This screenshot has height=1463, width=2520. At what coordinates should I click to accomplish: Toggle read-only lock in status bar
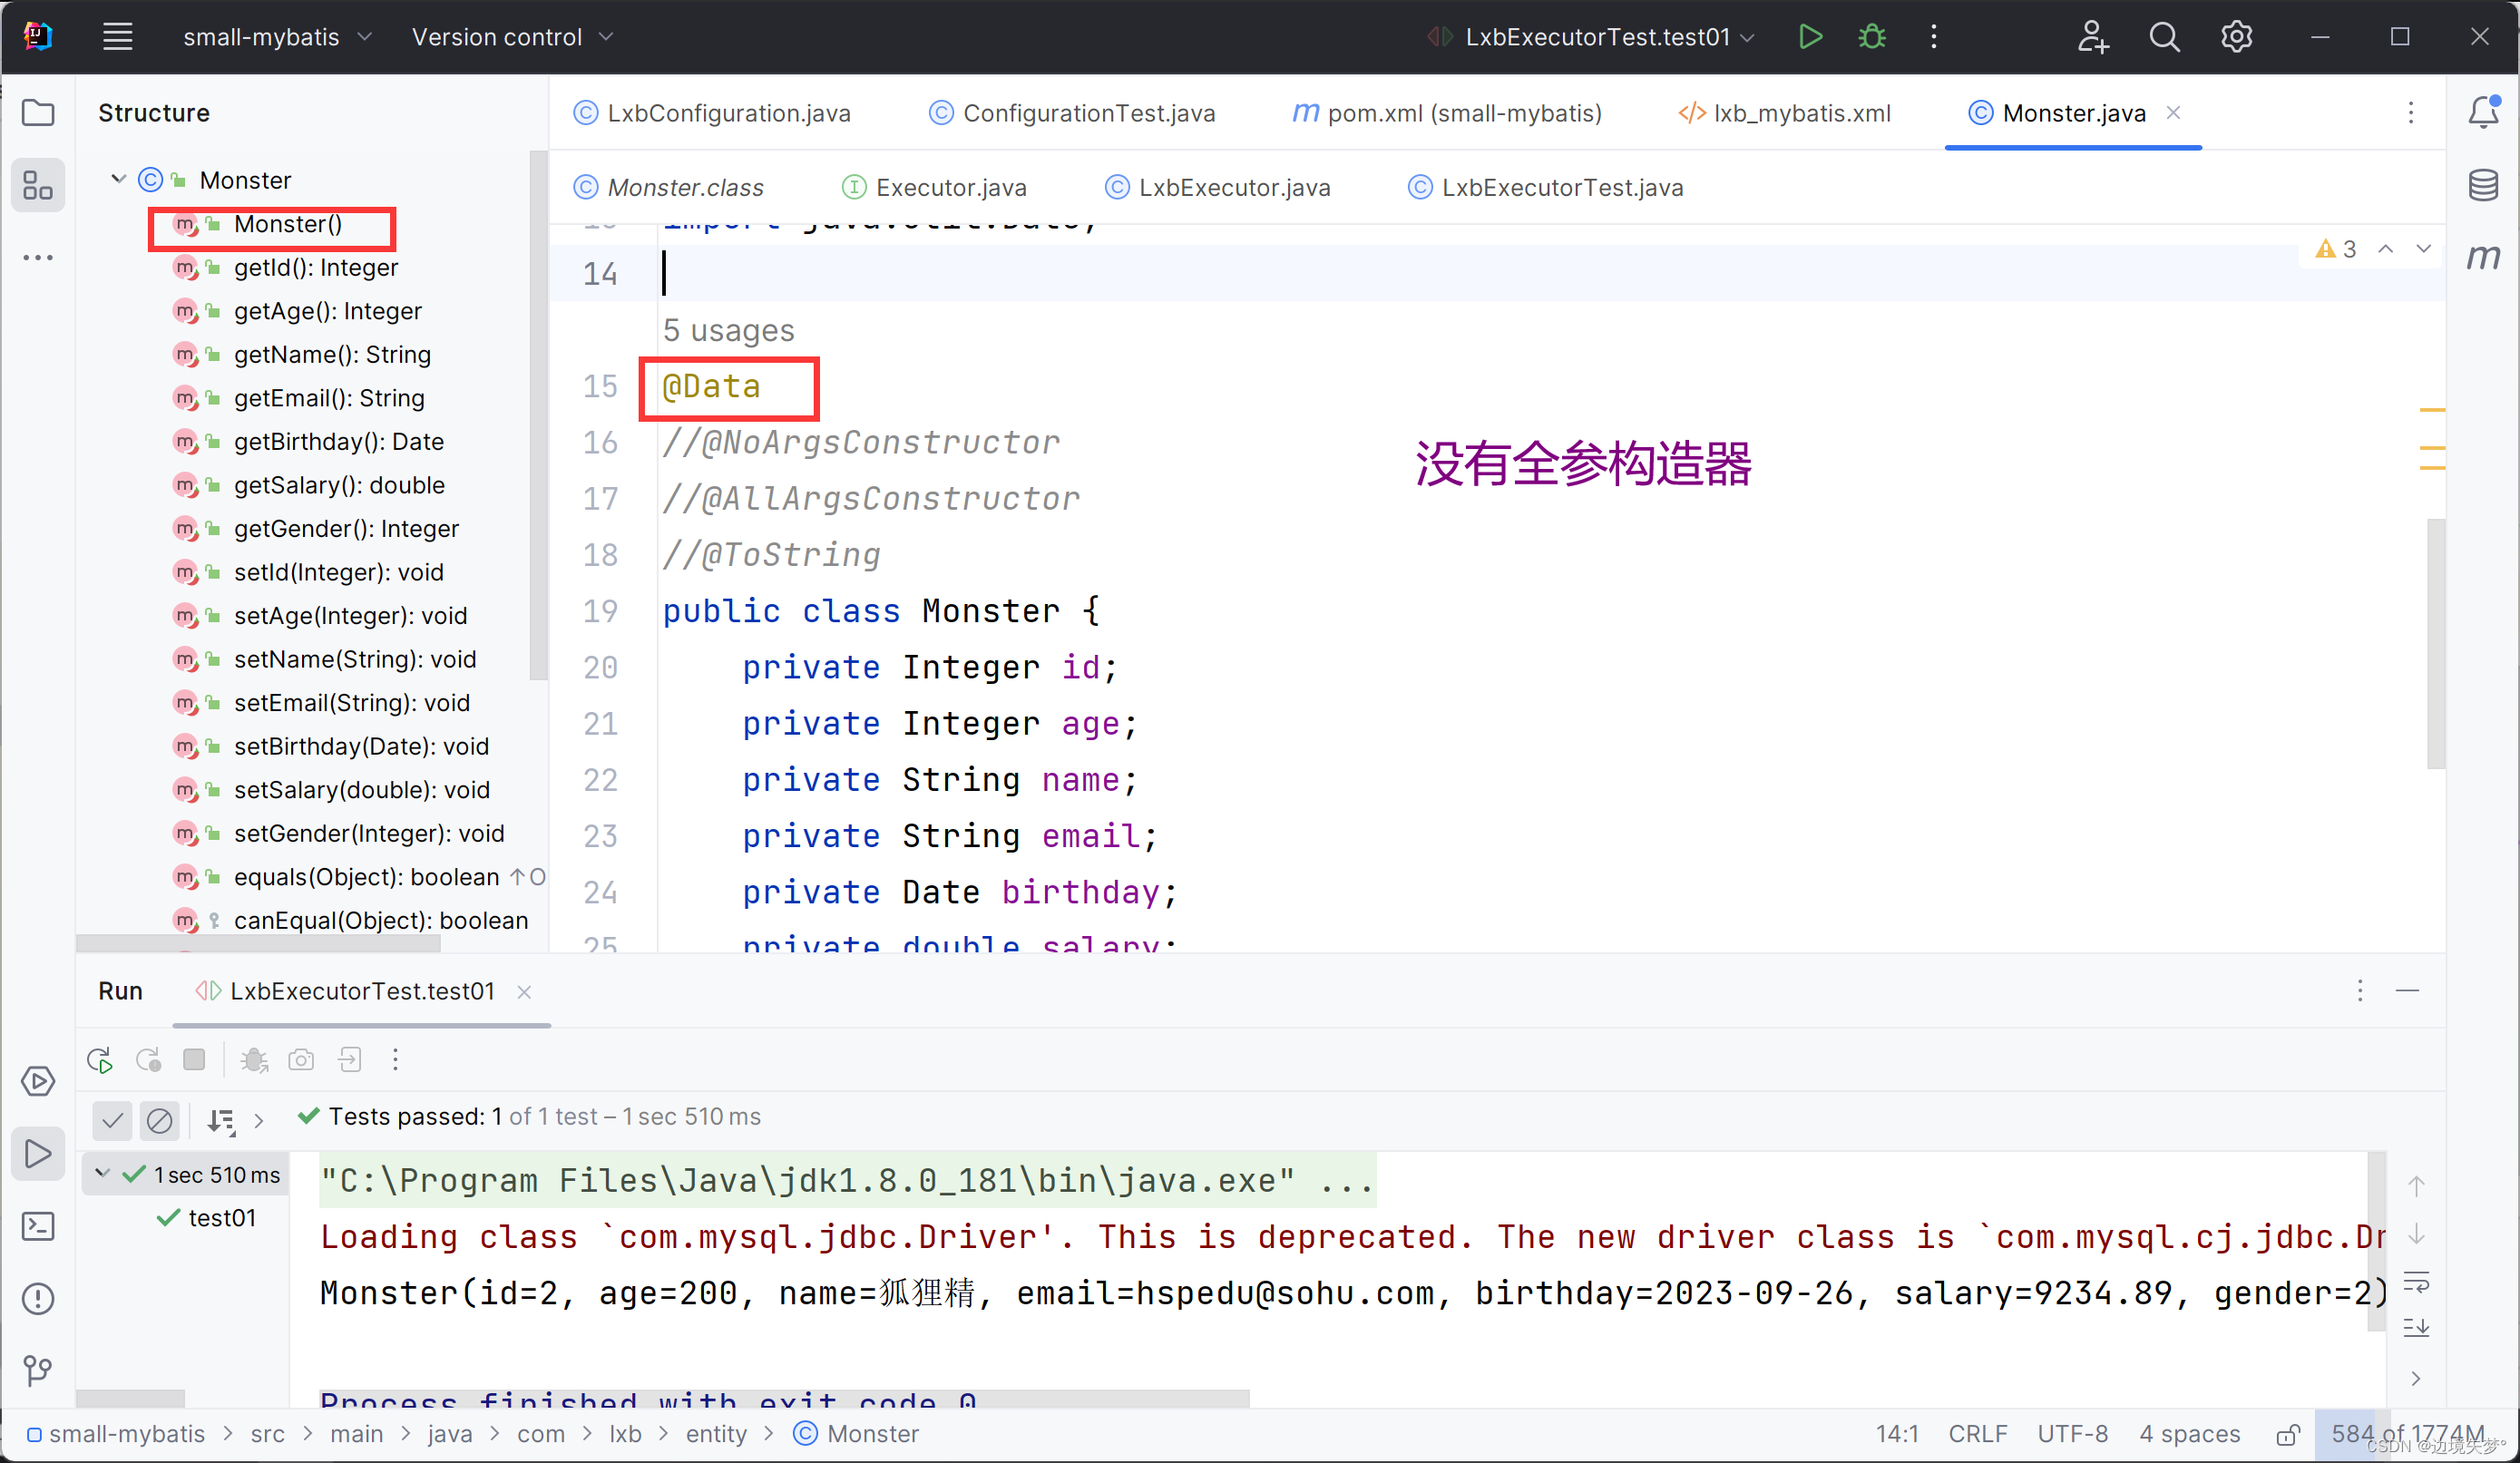coord(2288,1435)
